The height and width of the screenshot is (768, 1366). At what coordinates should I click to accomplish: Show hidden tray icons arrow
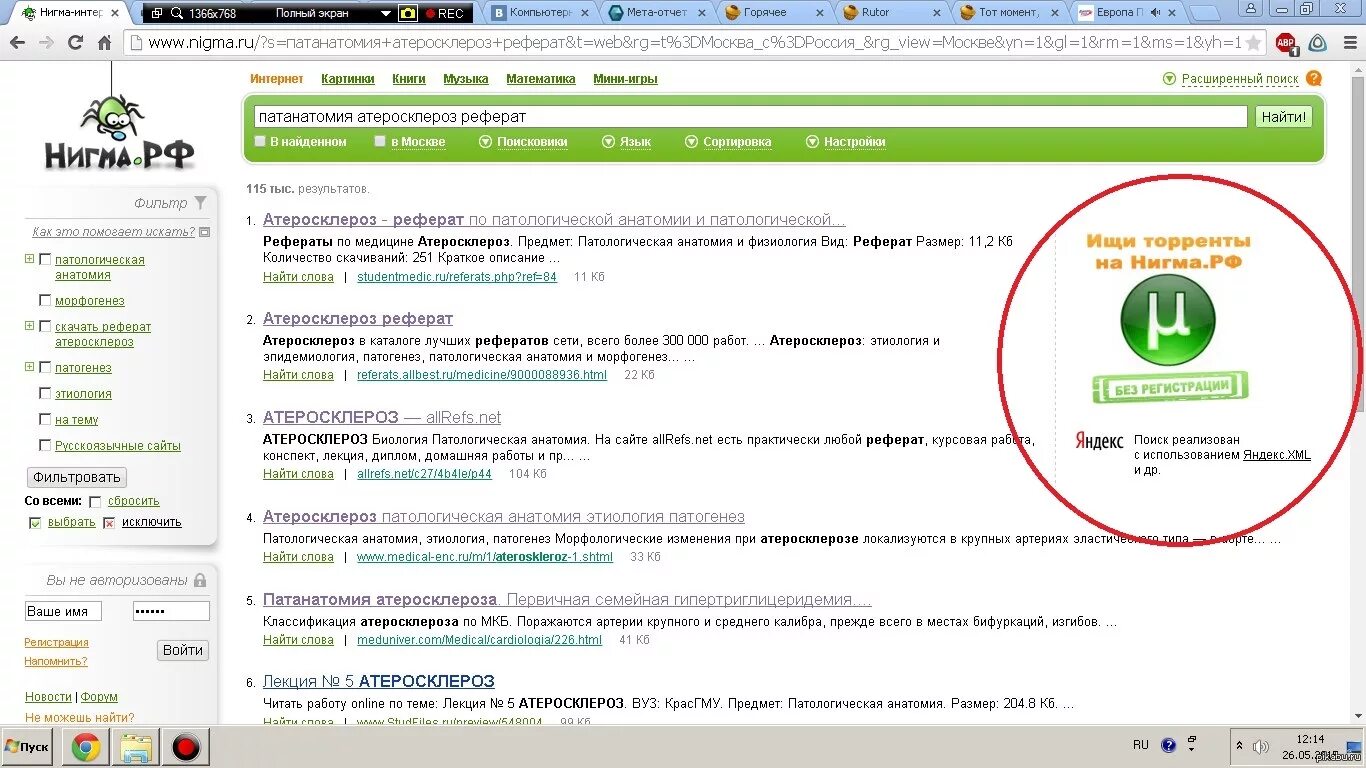click(1240, 746)
